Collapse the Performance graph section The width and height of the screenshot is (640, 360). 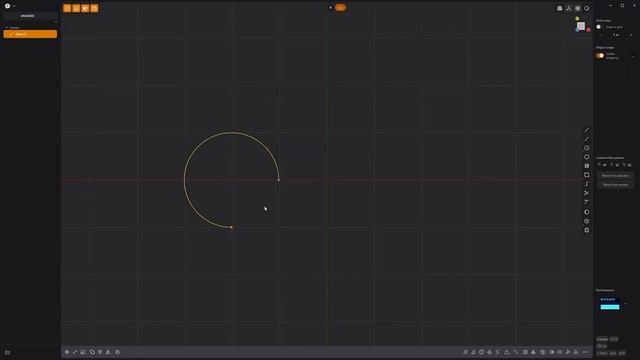tap(626, 303)
